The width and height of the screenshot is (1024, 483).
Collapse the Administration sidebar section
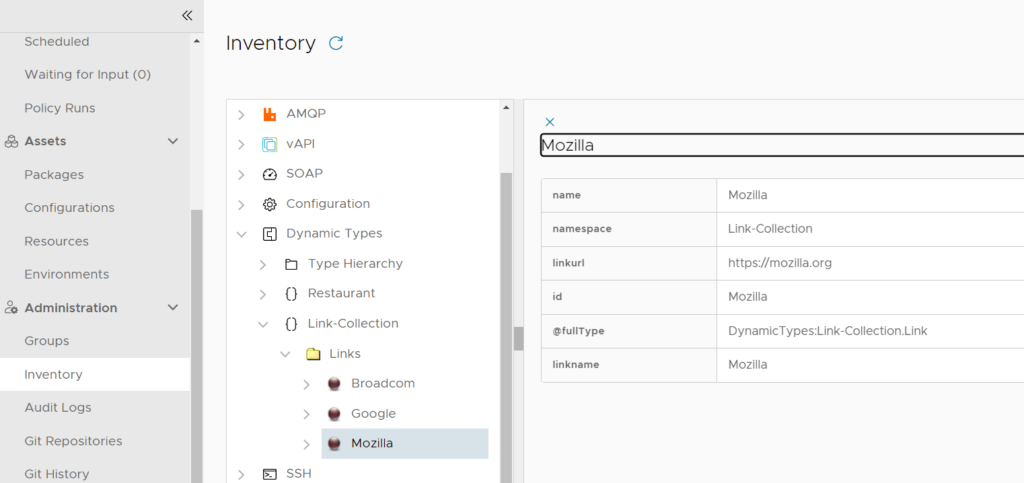click(x=173, y=308)
